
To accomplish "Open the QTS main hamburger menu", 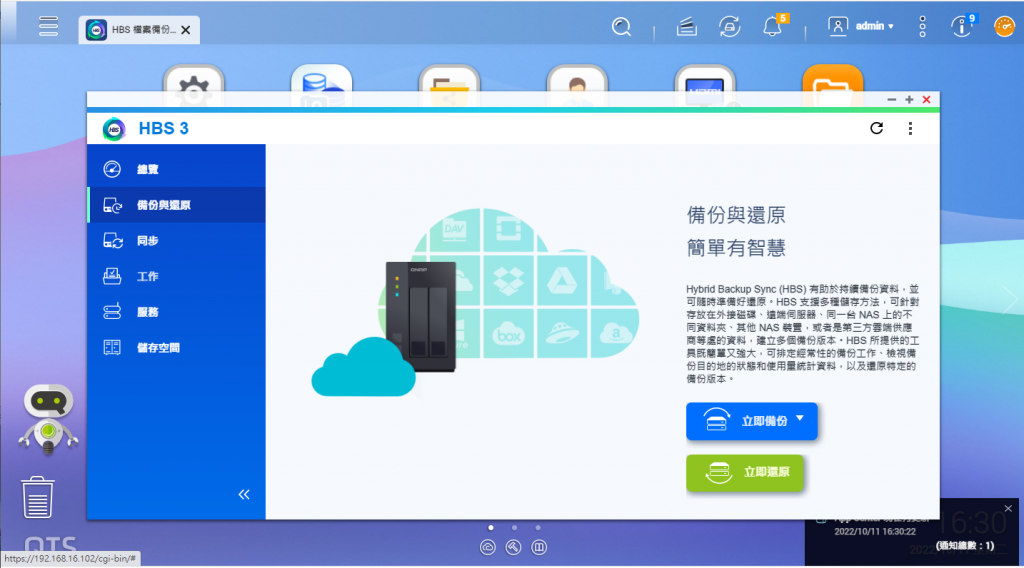I will [48, 26].
